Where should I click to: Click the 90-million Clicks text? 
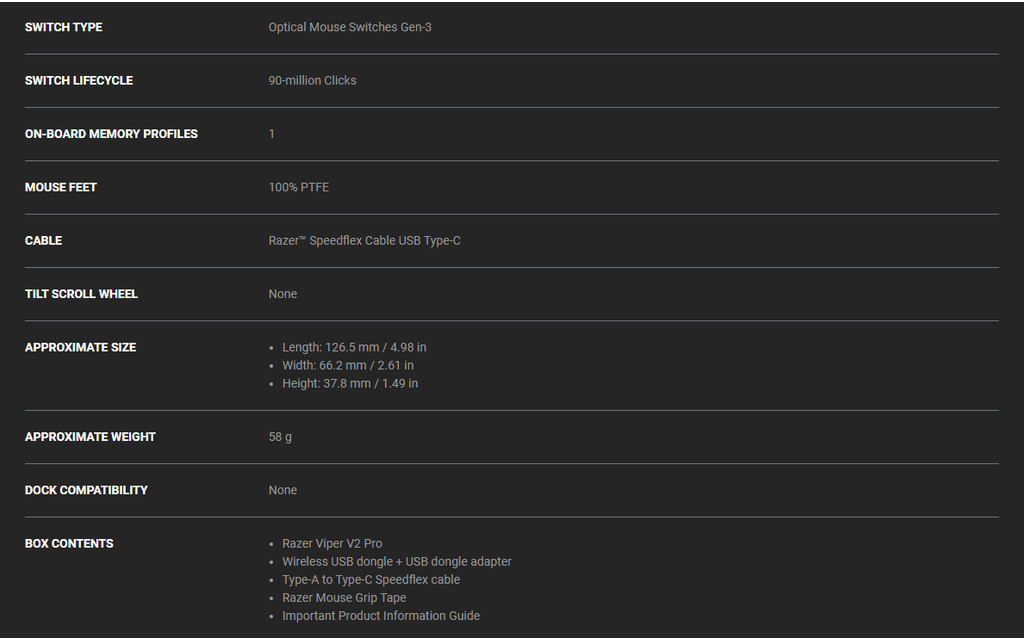pyautogui.click(x=312, y=80)
